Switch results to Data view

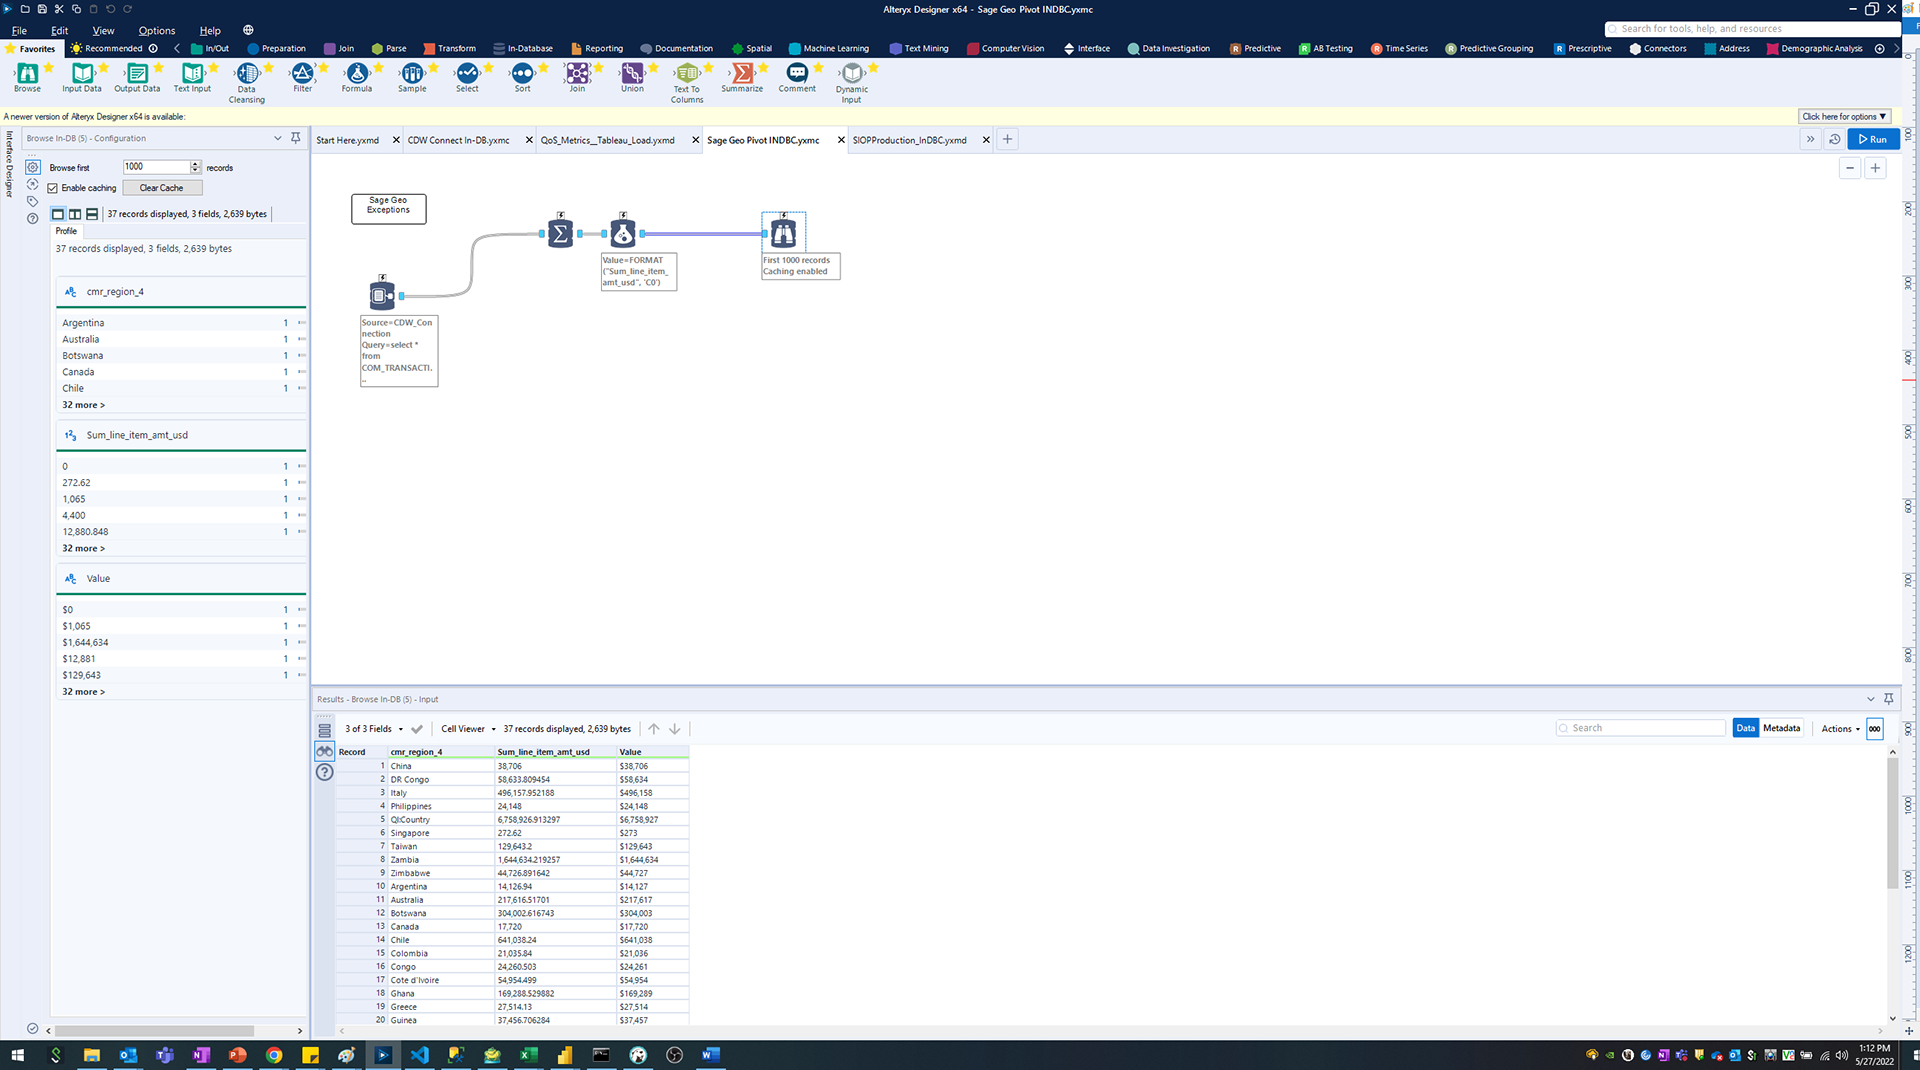coord(1745,728)
